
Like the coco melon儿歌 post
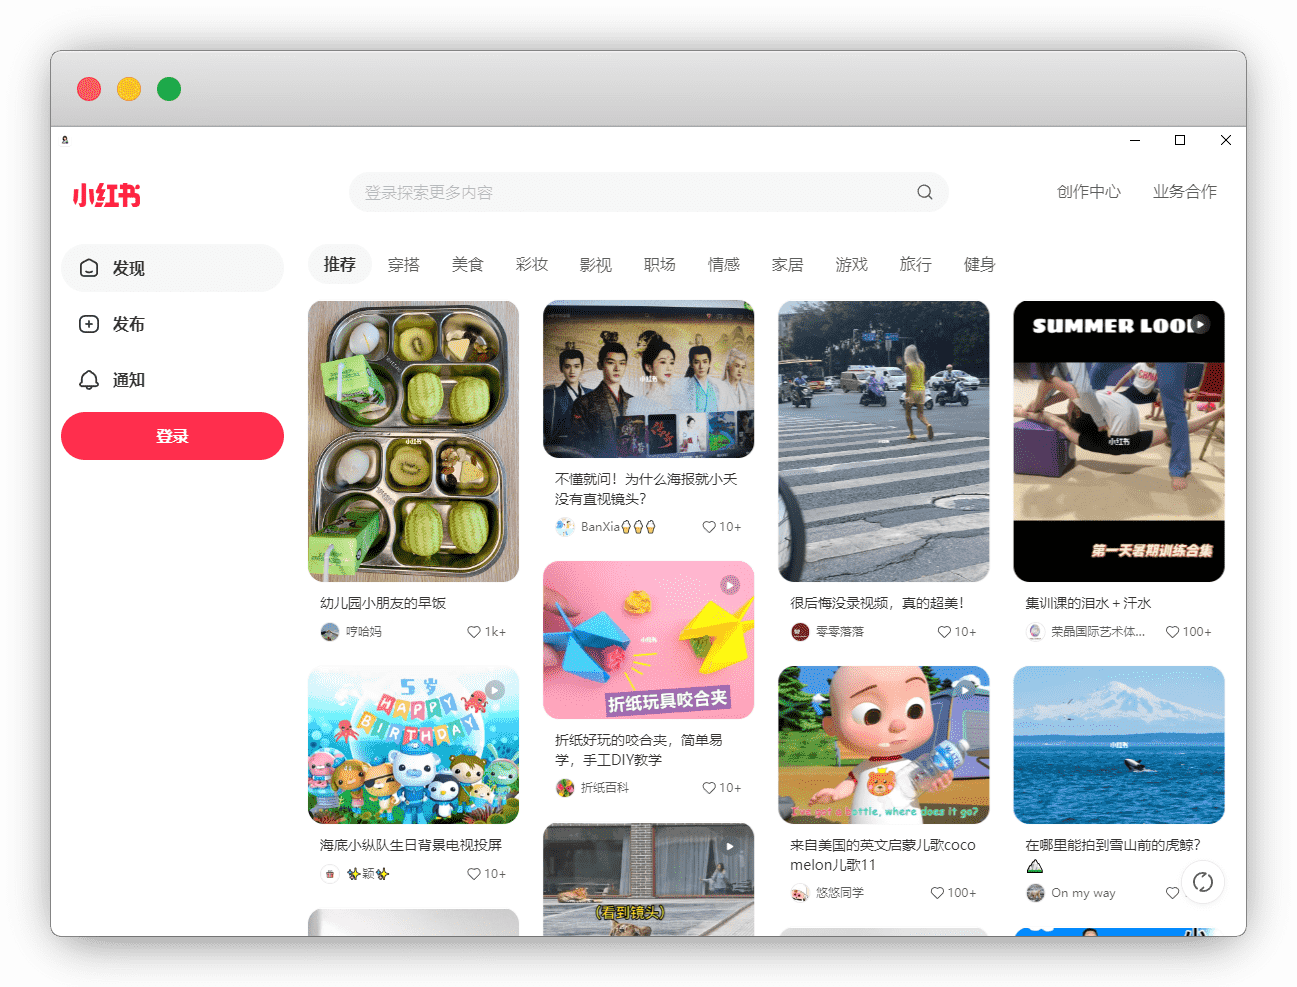coord(937,893)
